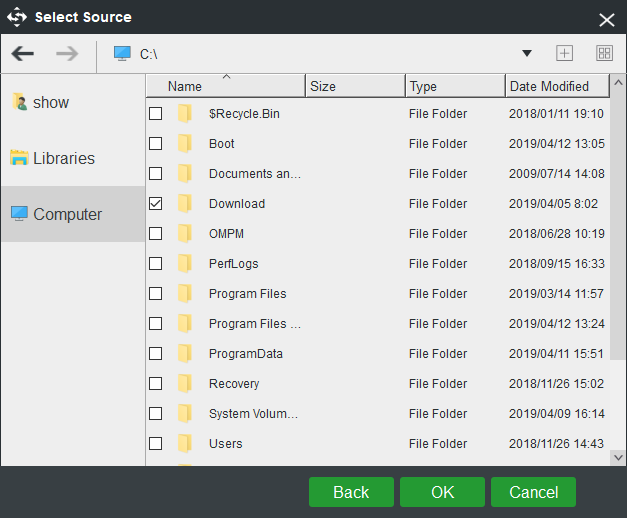Screen dimensions: 627x518
Task: Select the Program Files folder icon
Action: (x=184, y=294)
